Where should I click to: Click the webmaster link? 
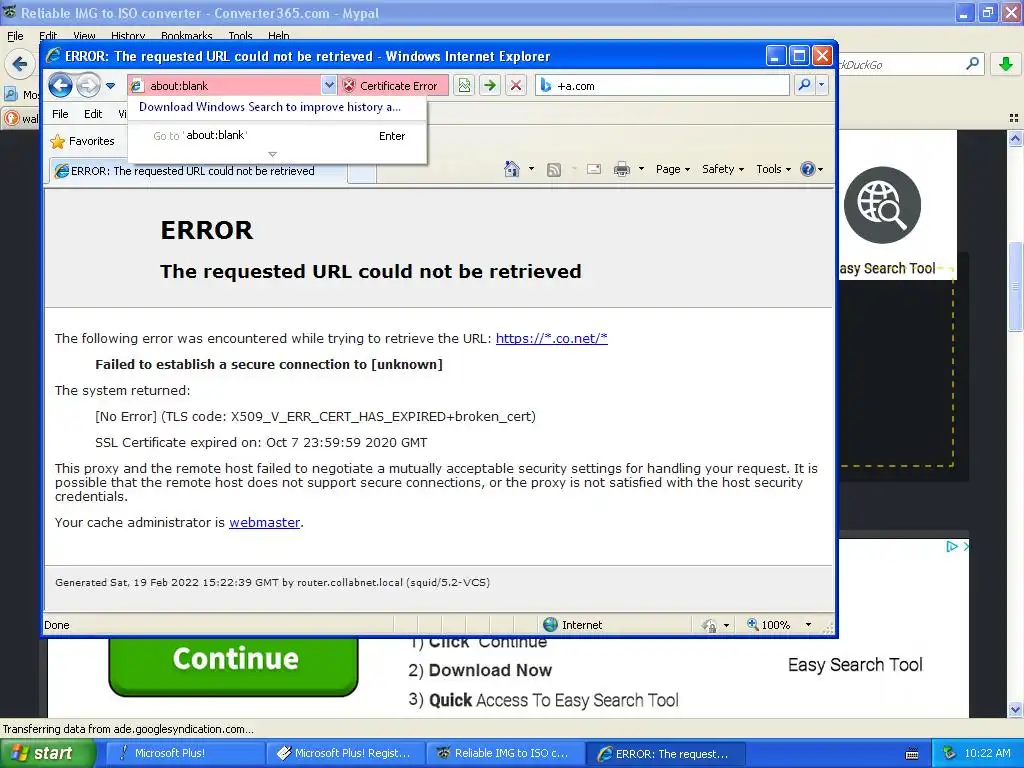click(x=264, y=522)
